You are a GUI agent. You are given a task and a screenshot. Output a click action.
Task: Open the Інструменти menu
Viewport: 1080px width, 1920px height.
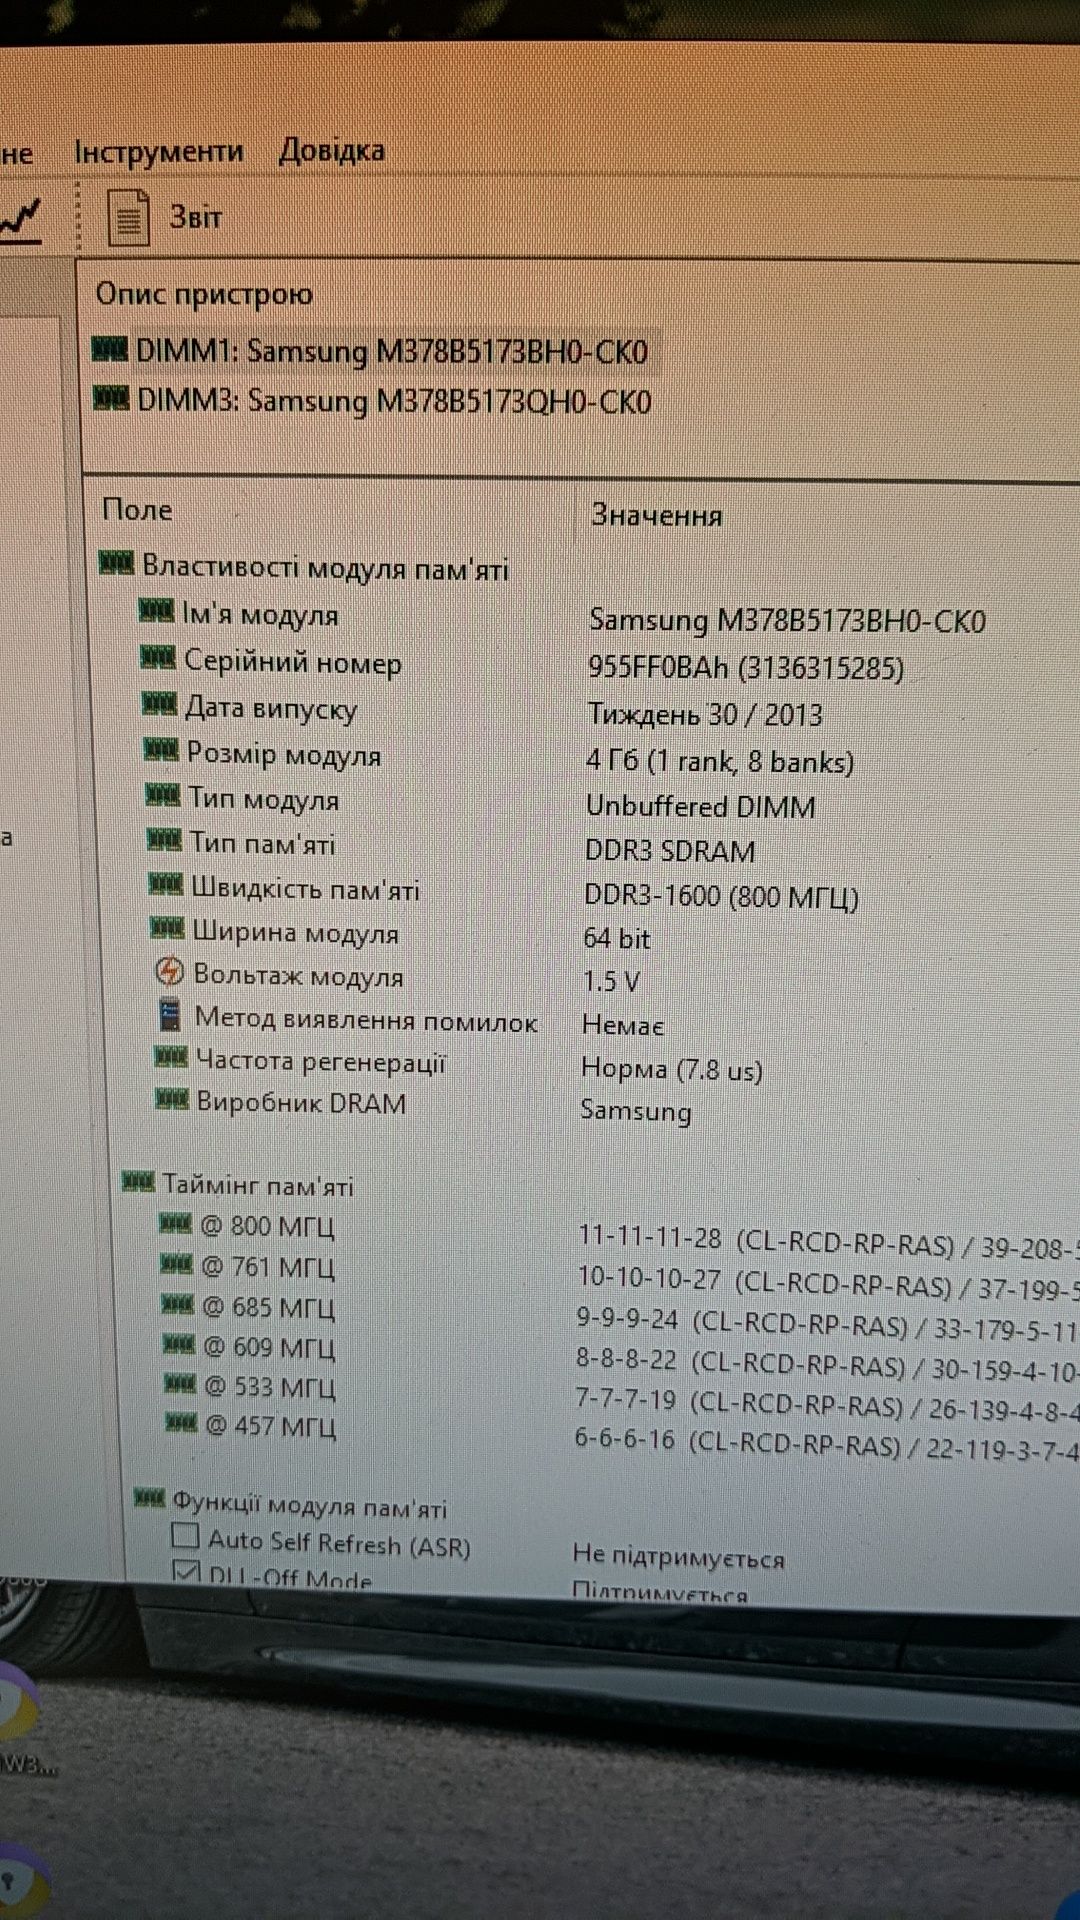click(x=158, y=152)
